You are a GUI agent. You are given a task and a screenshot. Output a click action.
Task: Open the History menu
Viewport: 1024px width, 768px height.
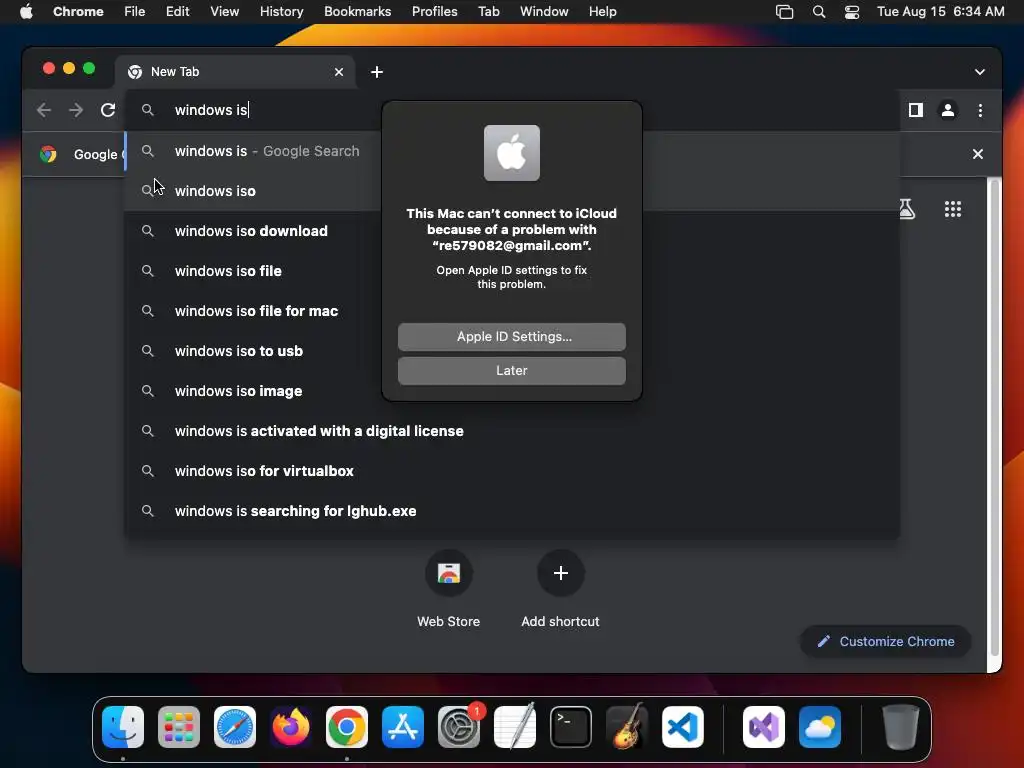click(281, 12)
